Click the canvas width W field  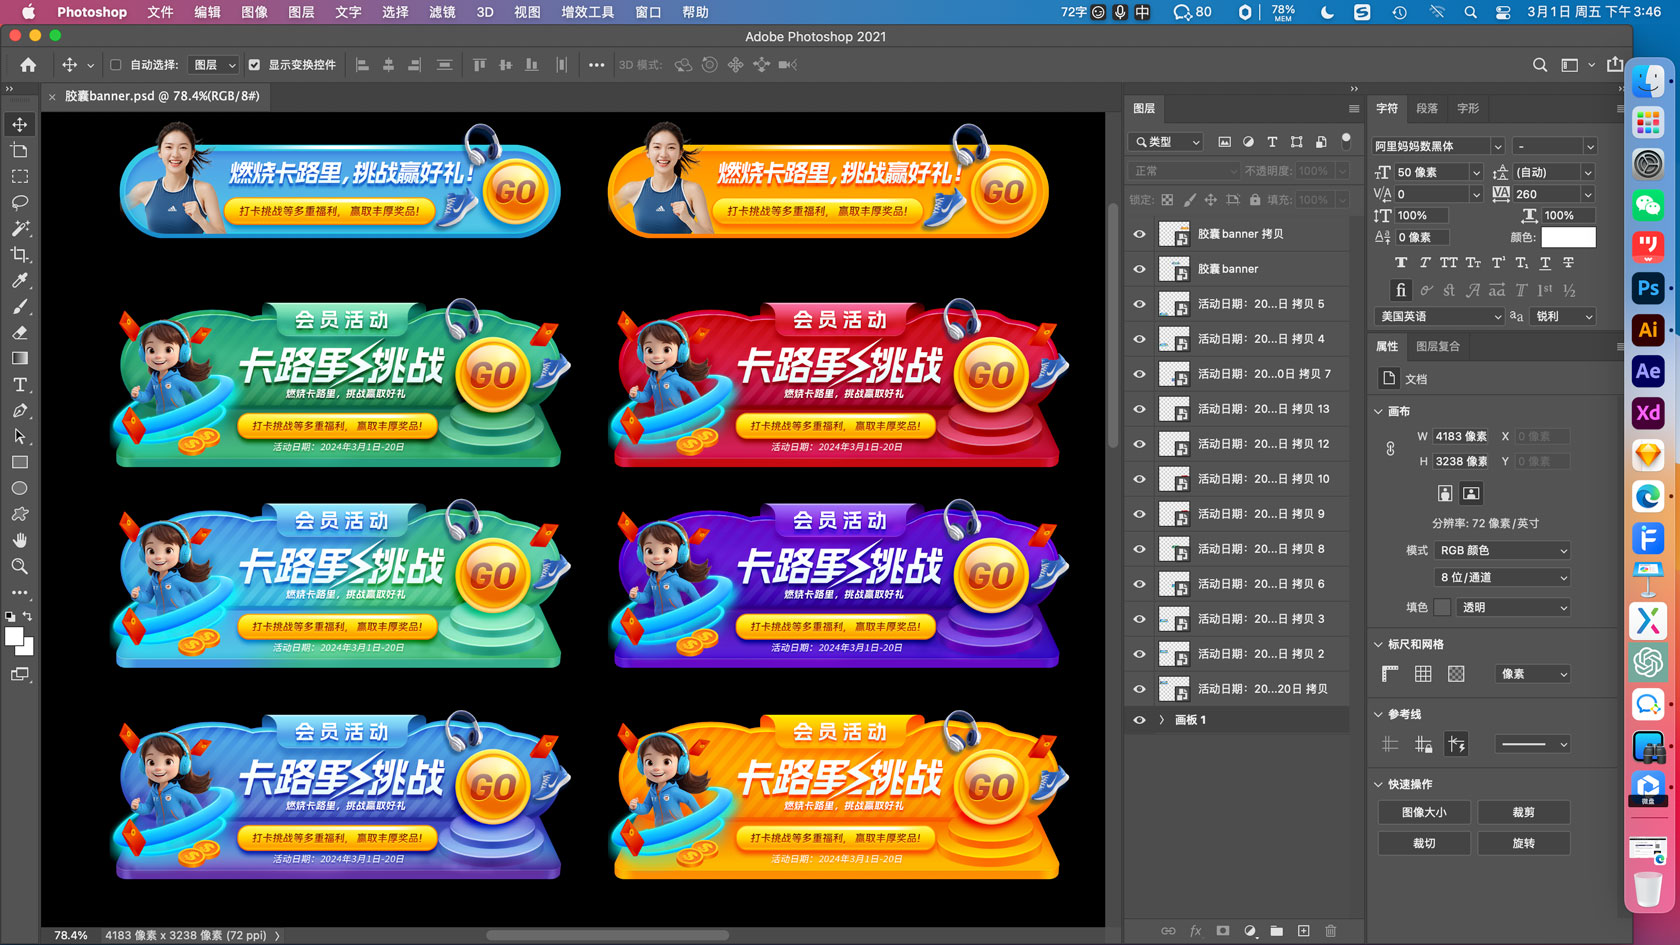1461,437
